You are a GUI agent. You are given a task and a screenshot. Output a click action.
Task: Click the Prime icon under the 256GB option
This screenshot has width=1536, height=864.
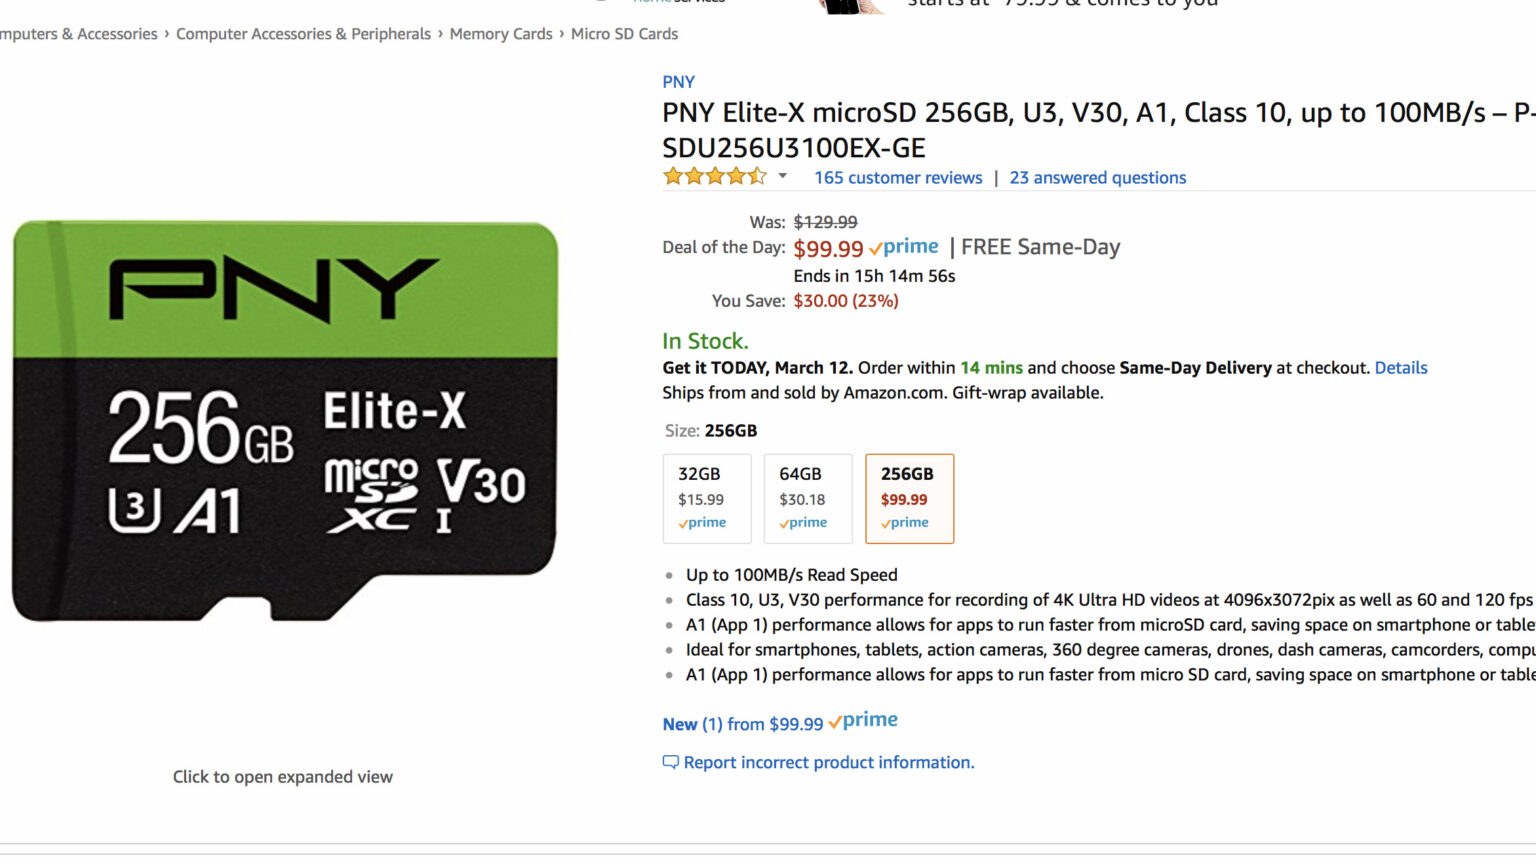[x=908, y=522]
